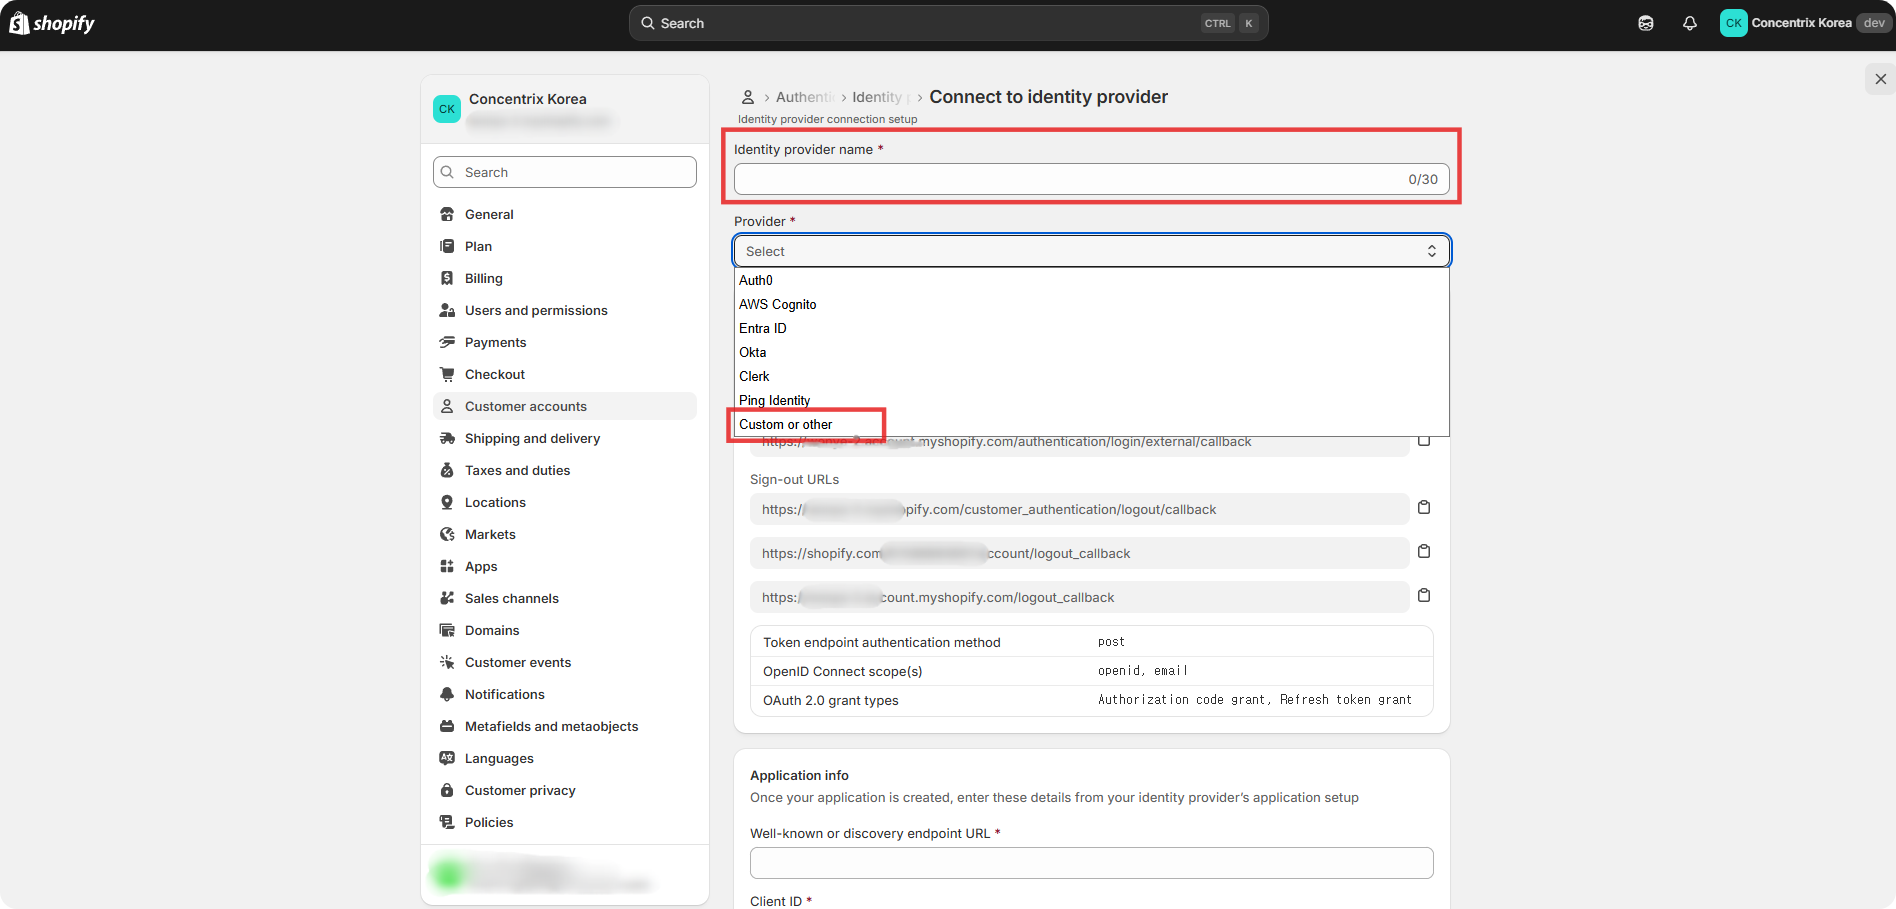1896x909 pixels.
Task: Click the Users and permissions icon
Action: (x=447, y=310)
